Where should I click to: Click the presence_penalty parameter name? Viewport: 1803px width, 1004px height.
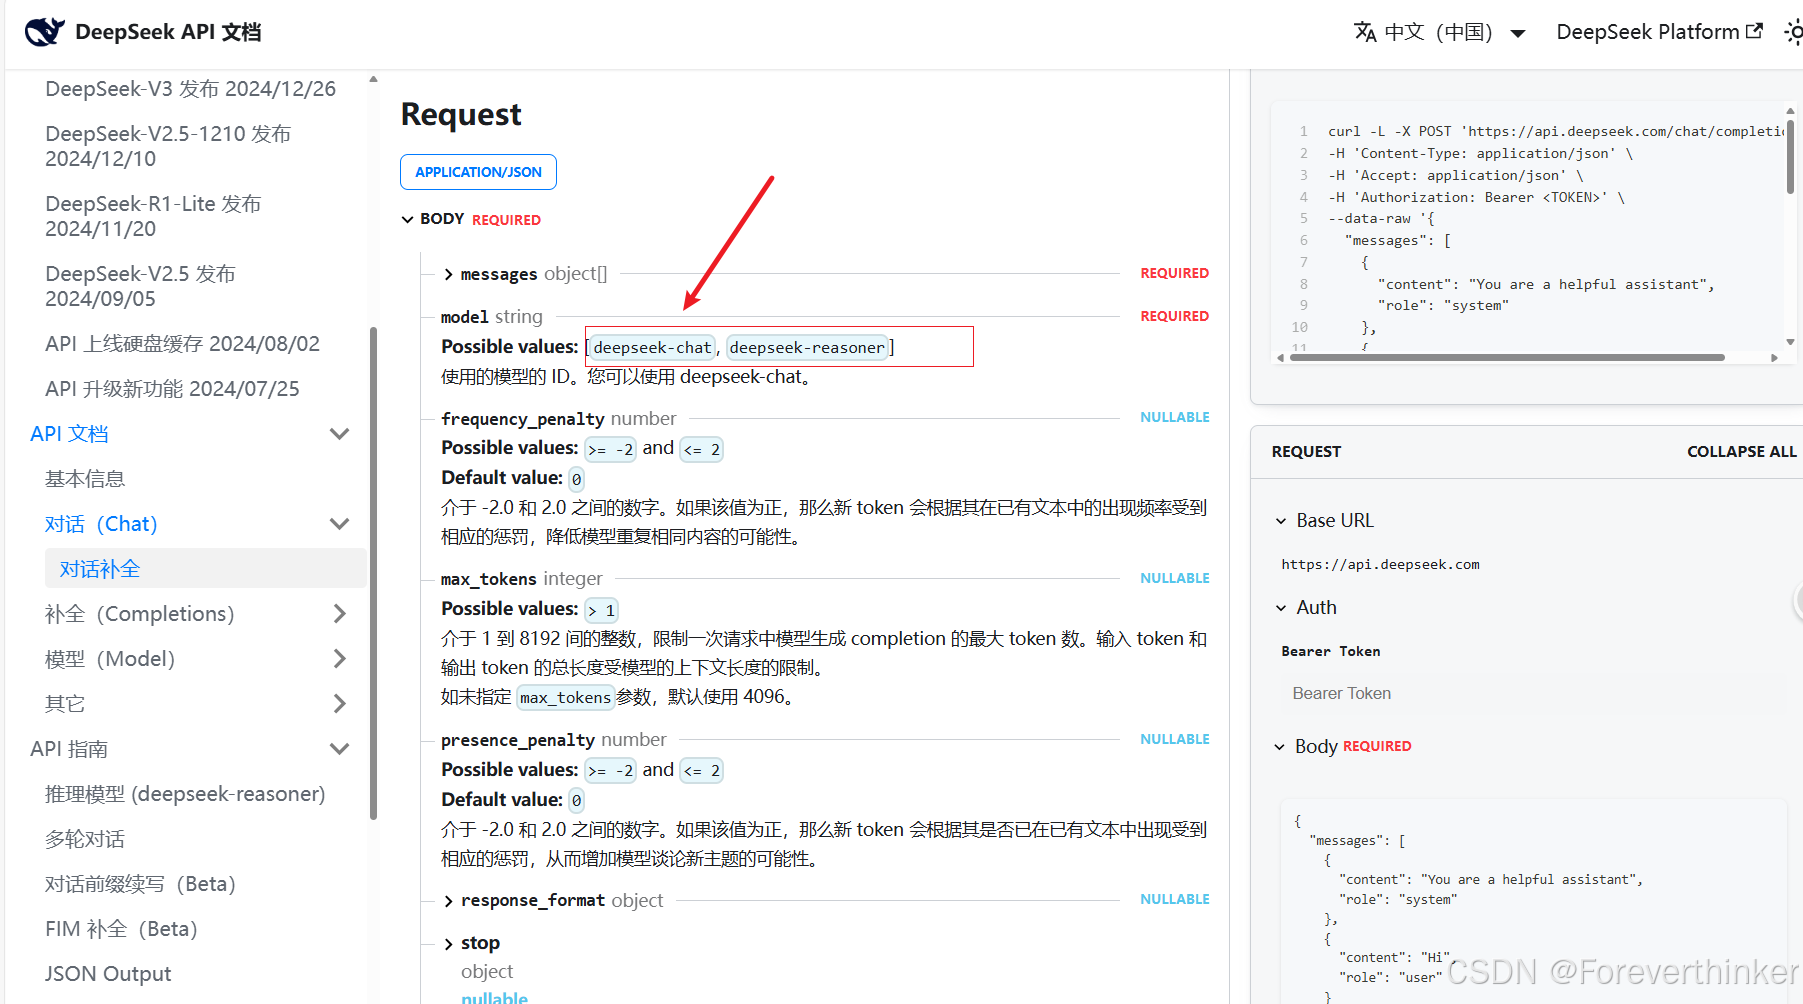[518, 740]
